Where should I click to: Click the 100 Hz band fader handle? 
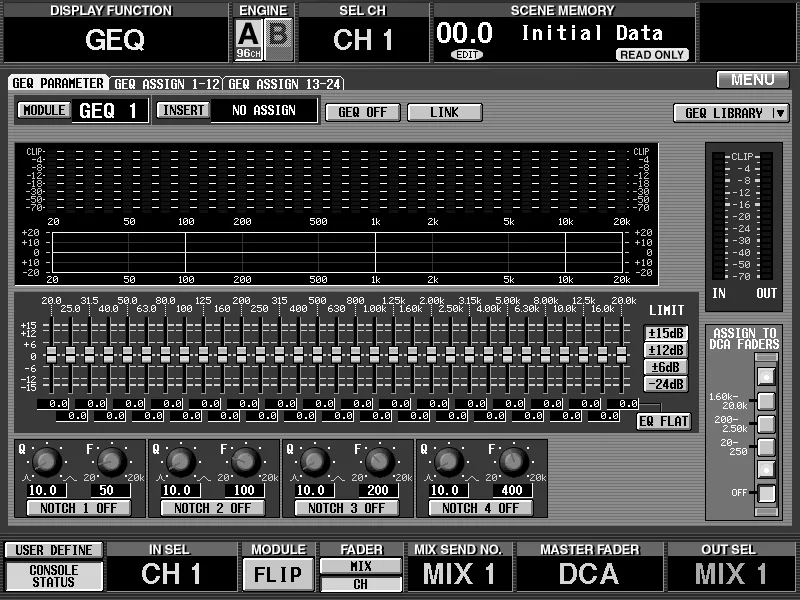184,355
